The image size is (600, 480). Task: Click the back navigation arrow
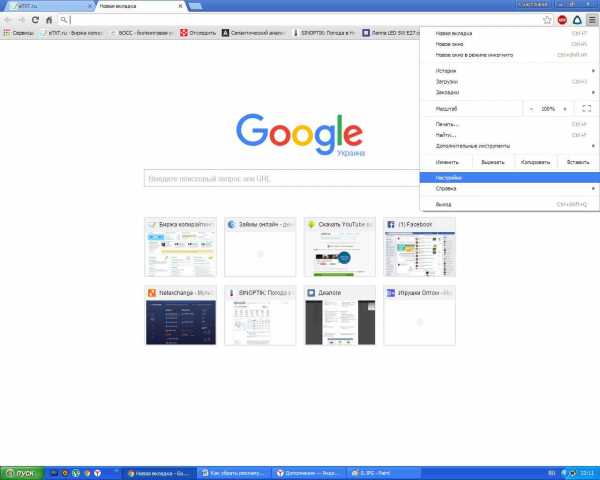(8, 20)
